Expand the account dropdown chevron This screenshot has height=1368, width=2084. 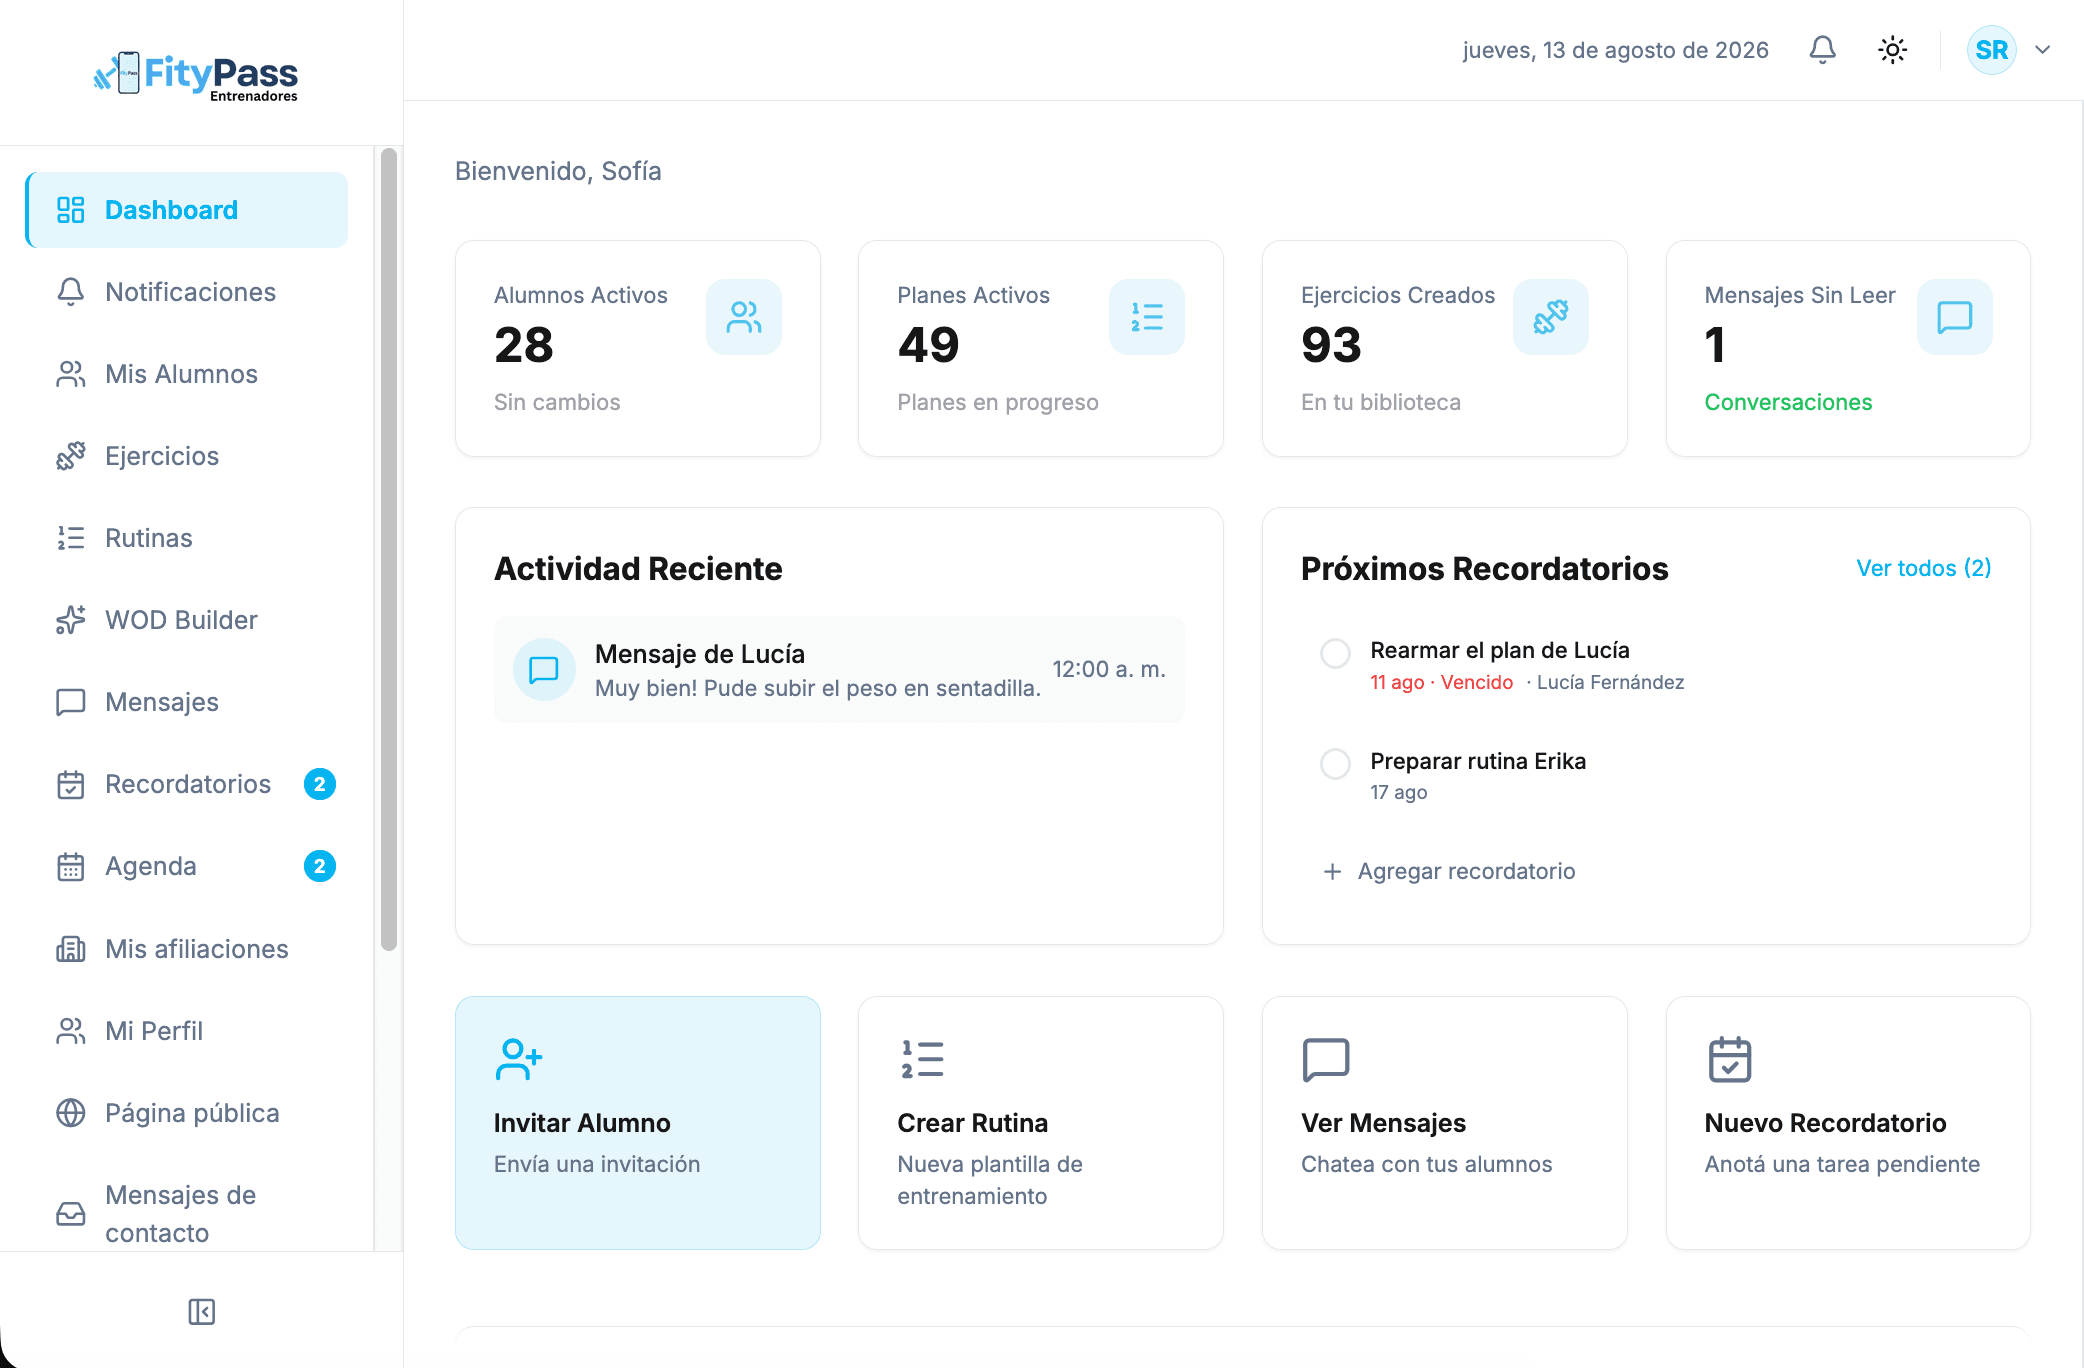(x=2043, y=50)
